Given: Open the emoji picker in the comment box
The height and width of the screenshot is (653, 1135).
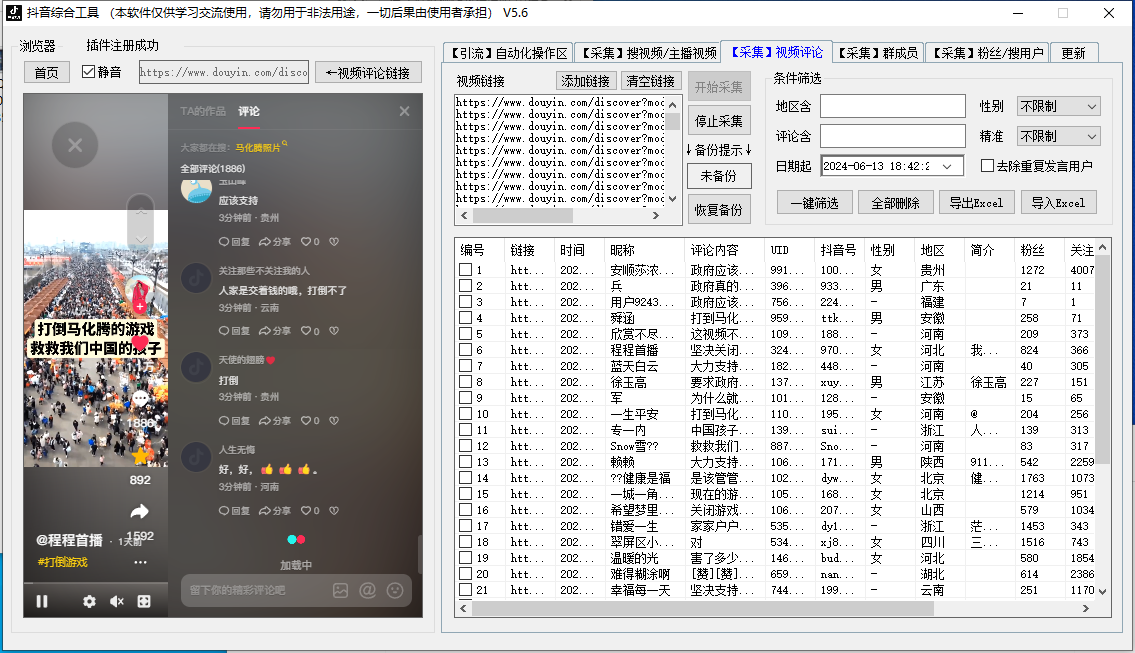Looking at the screenshot, I should click(x=395, y=591).
